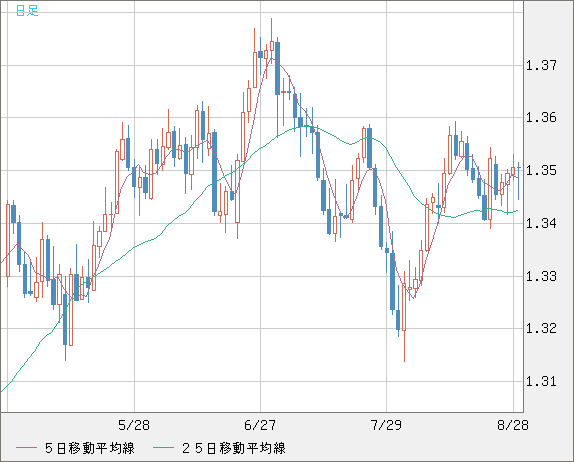574x462 pixels.
Task: Click the ２５日移動平均線 legend text
Action: point(234,448)
